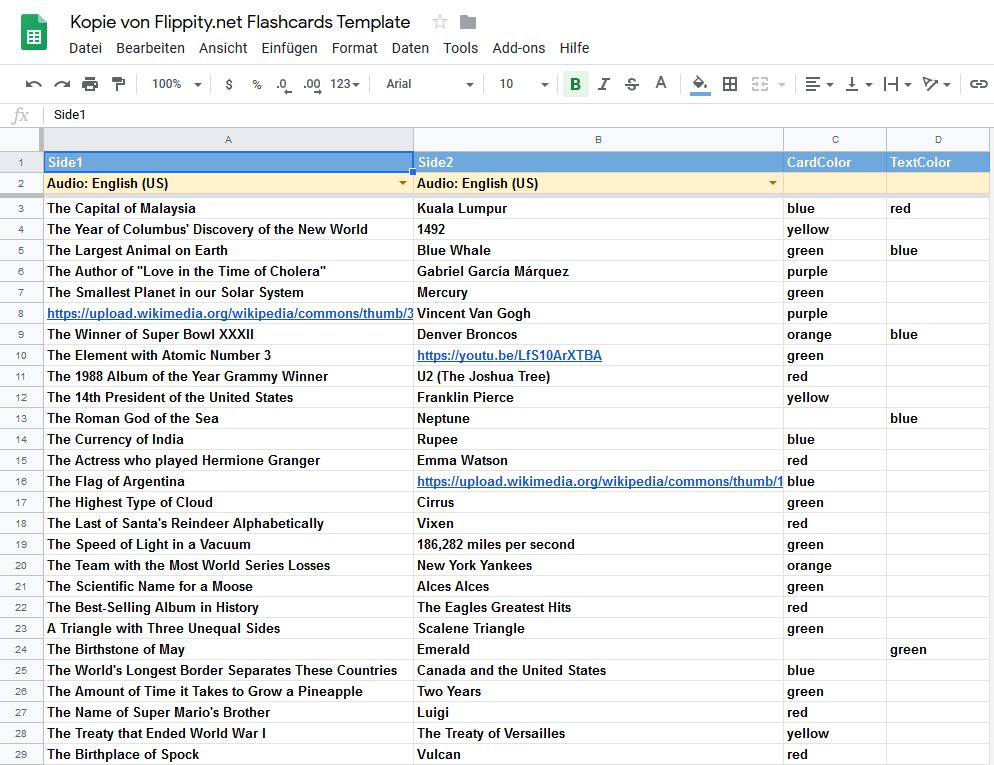
Task: Open the font size 10 dropdown
Action: [x=523, y=84]
